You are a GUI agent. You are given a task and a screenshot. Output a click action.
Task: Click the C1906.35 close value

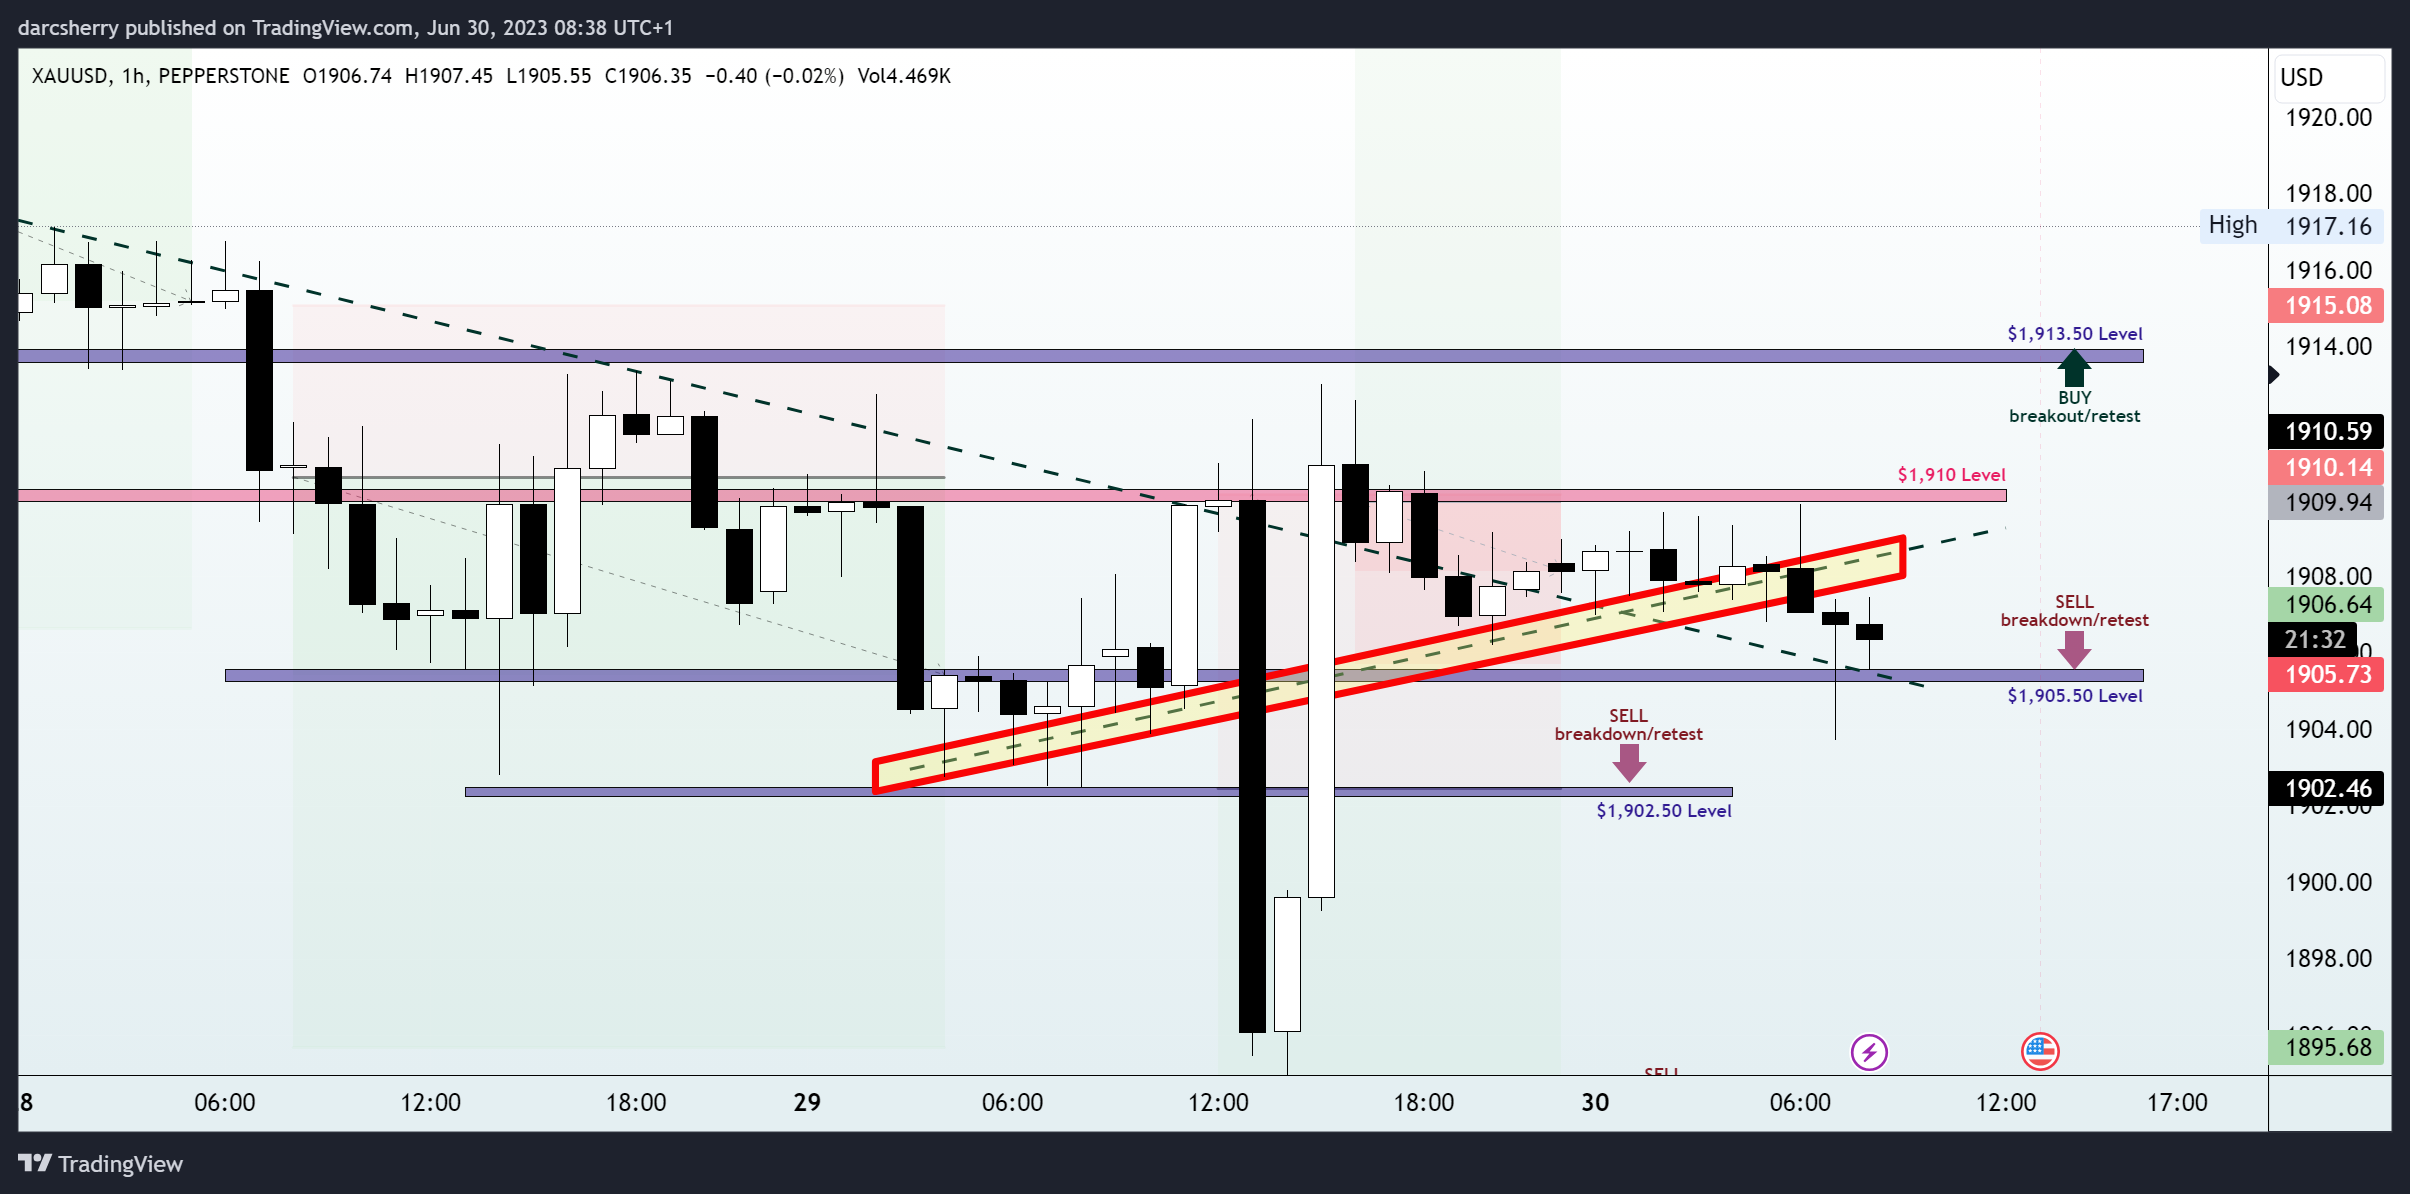click(x=648, y=76)
